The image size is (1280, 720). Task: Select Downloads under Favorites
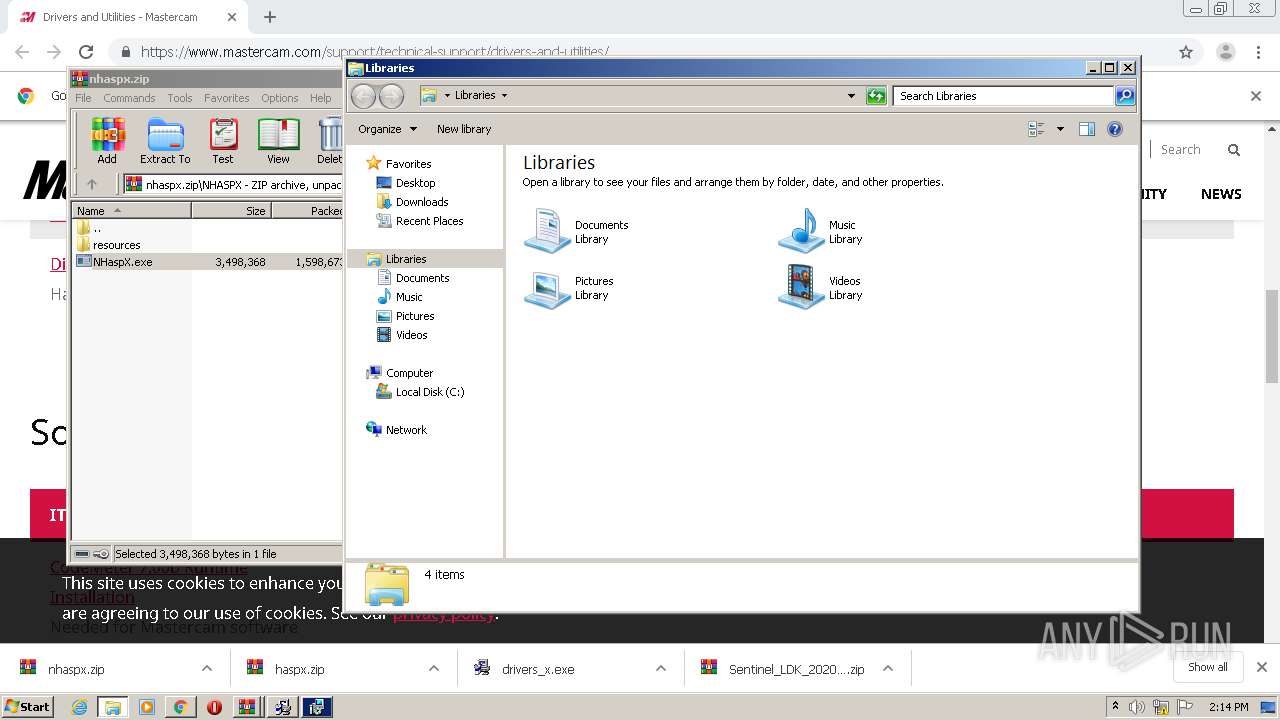[x=421, y=202]
